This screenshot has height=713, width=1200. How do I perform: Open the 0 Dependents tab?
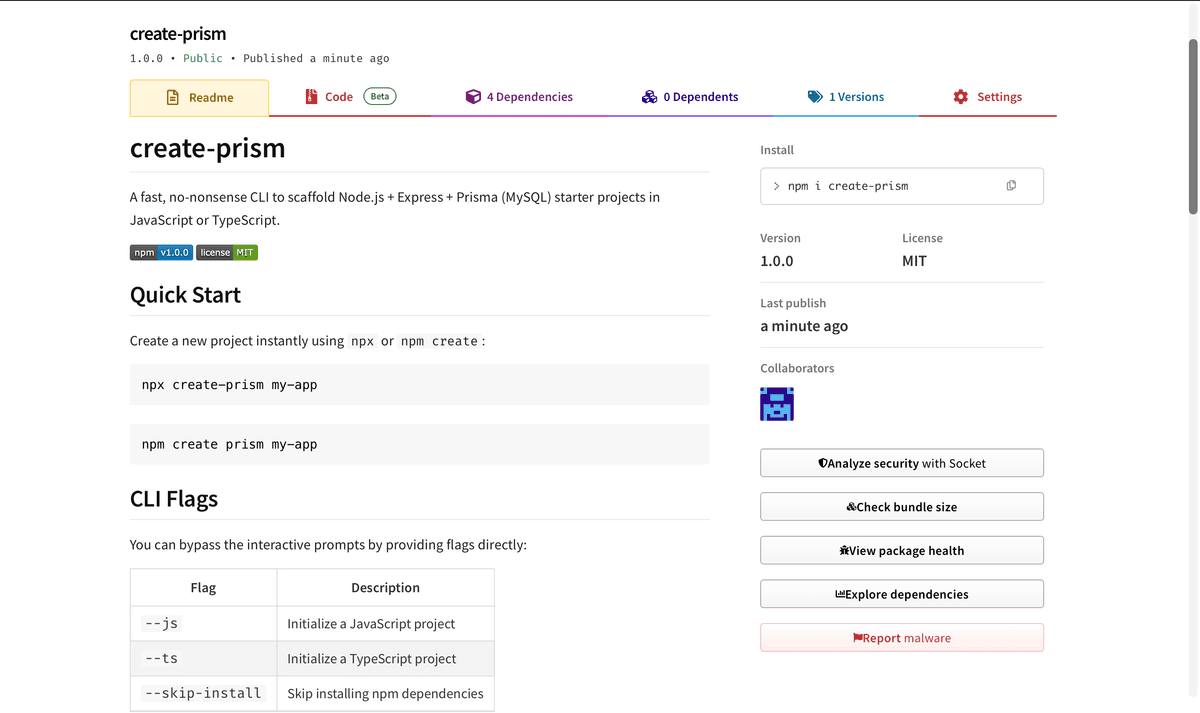tap(690, 97)
